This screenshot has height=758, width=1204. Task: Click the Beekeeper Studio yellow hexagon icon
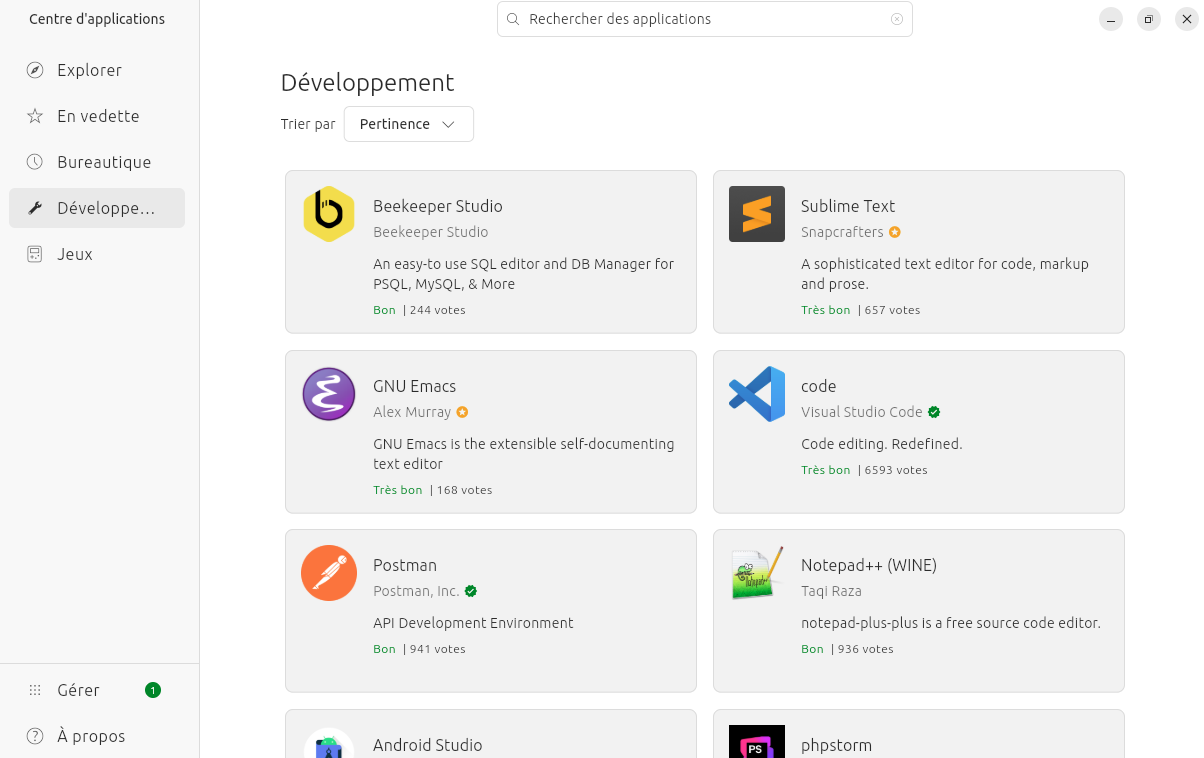pos(329,214)
